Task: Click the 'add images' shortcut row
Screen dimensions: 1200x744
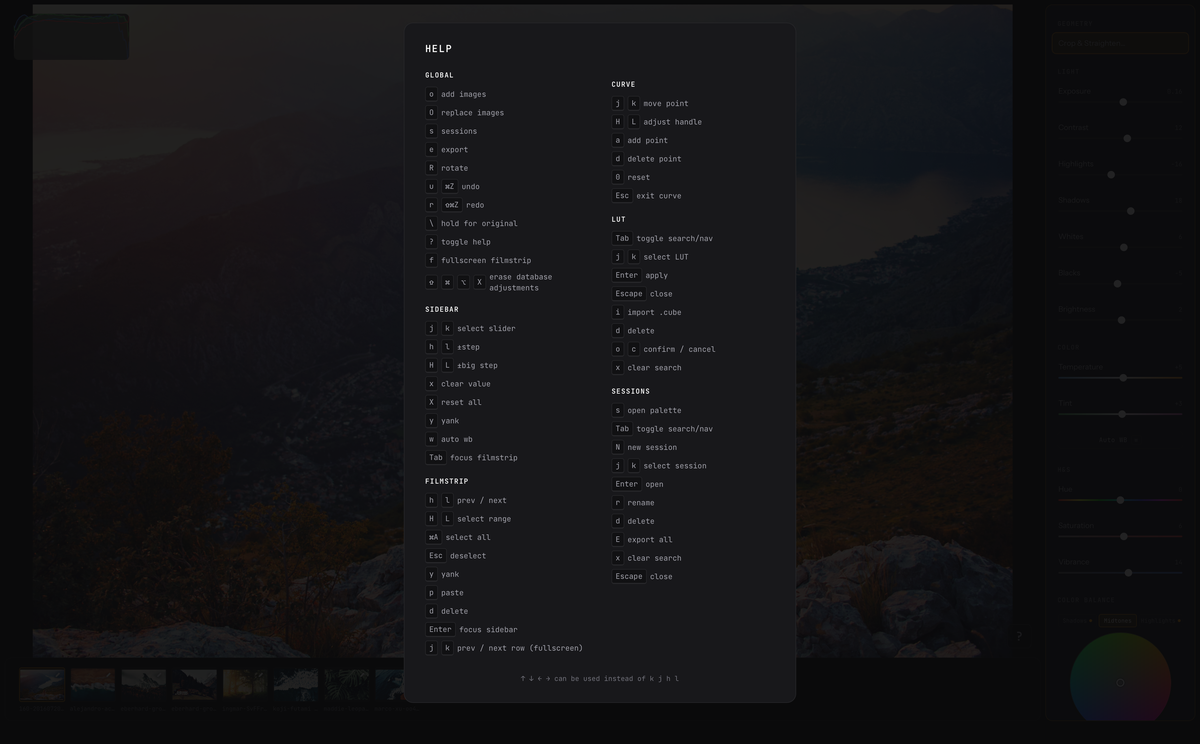Action: 456,94
